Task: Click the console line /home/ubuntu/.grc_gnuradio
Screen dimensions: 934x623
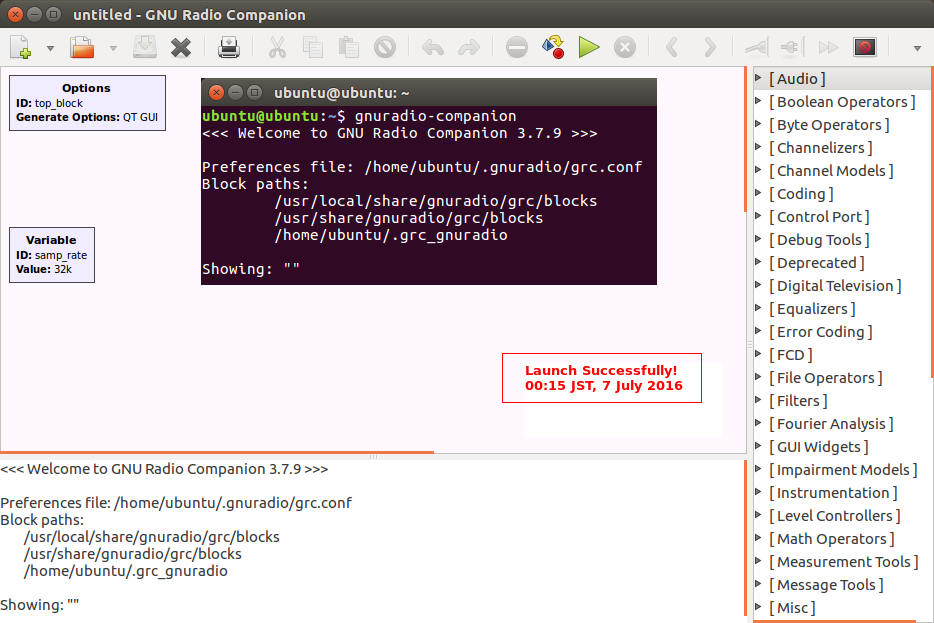Action: [x=125, y=571]
